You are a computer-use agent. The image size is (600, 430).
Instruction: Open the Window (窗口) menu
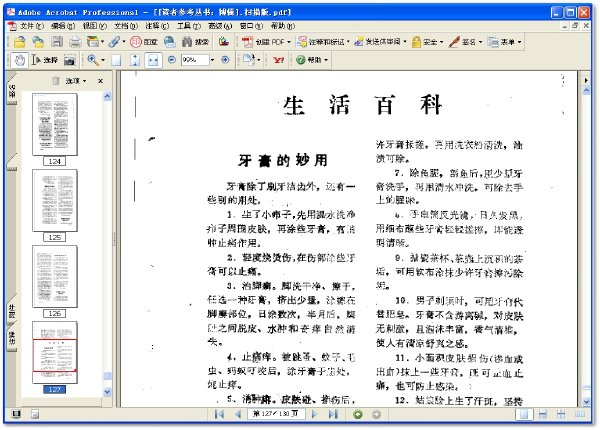point(251,26)
